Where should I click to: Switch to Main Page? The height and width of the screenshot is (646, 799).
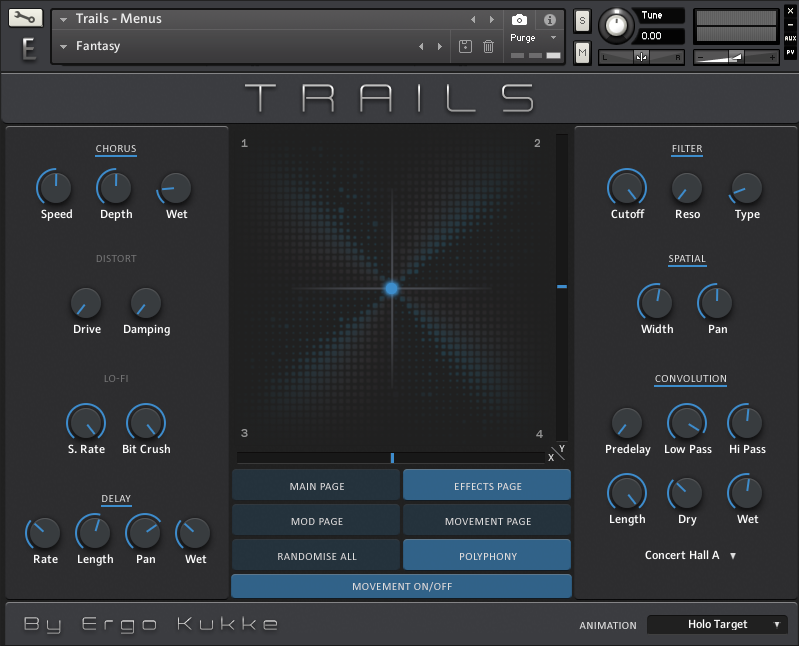pos(316,486)
